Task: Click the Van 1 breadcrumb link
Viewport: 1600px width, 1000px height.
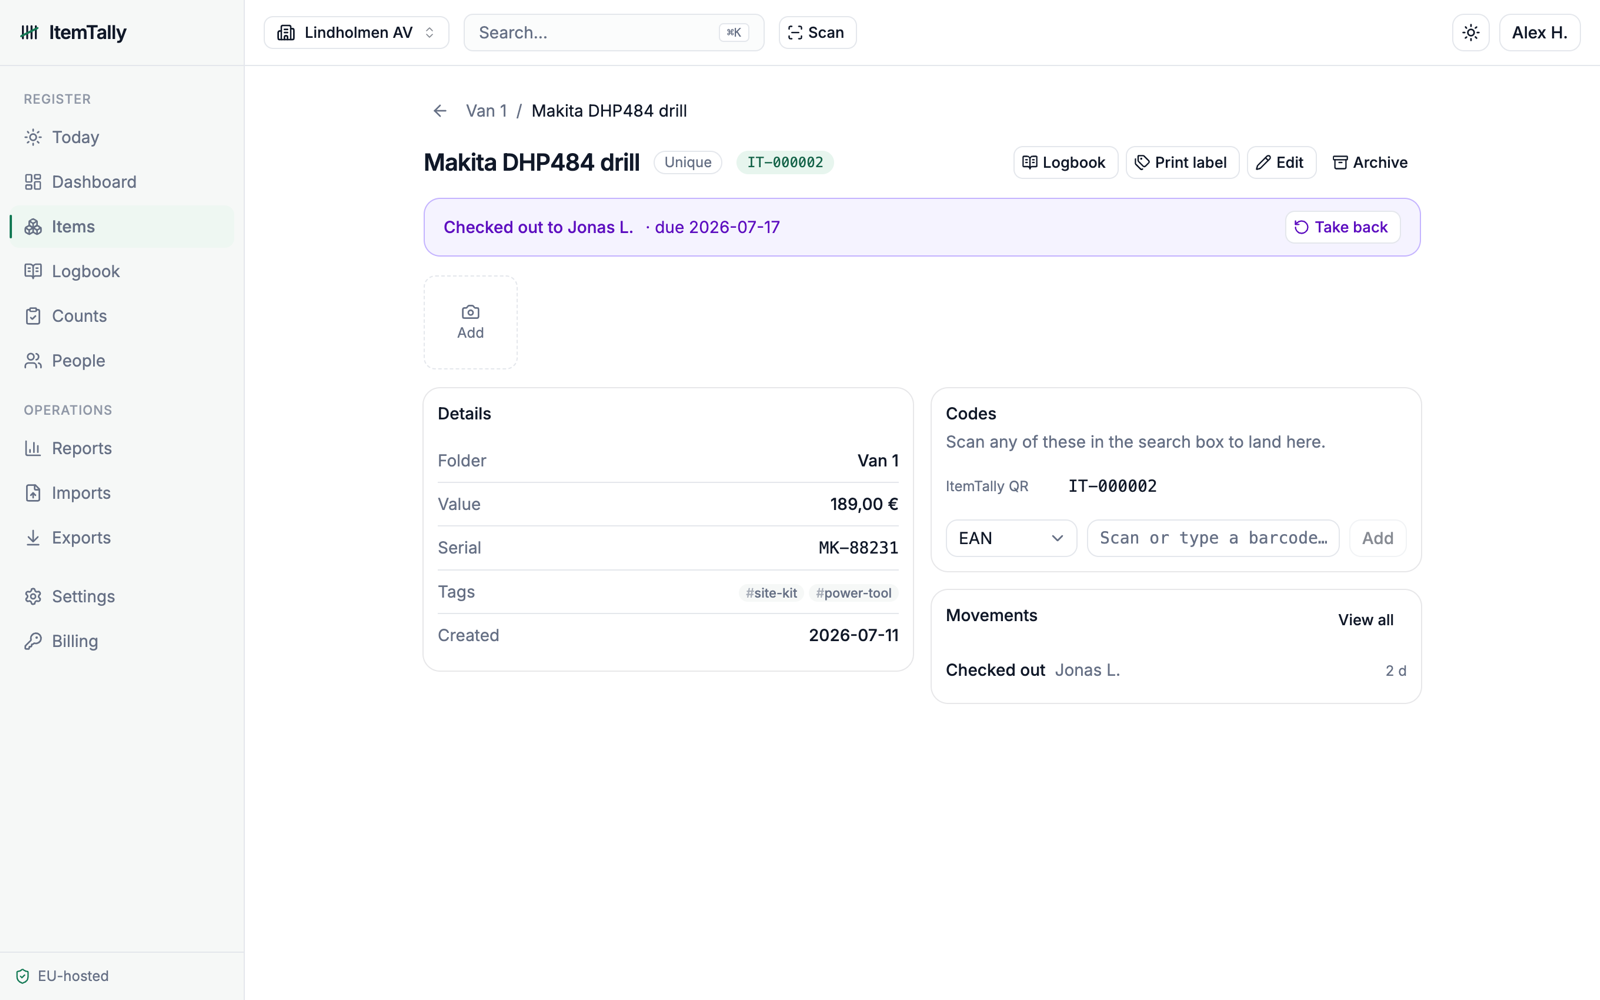Action: point(486,111)
